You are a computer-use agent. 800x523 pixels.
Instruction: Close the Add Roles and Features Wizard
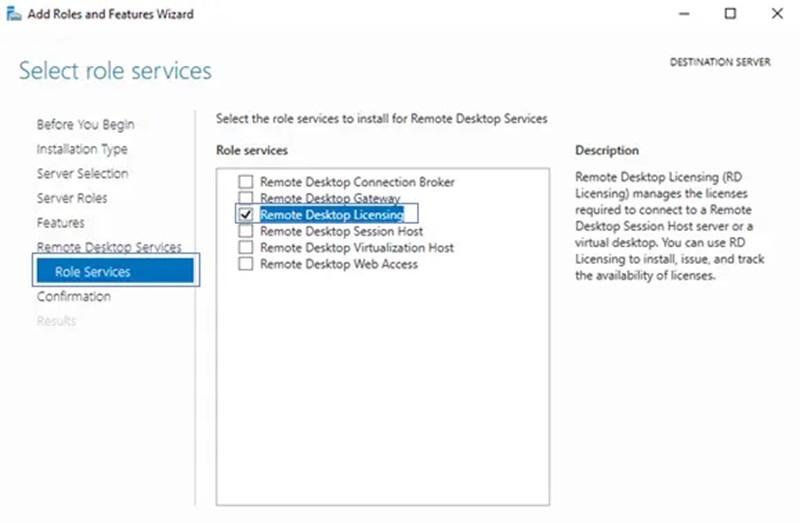[777, 14]
